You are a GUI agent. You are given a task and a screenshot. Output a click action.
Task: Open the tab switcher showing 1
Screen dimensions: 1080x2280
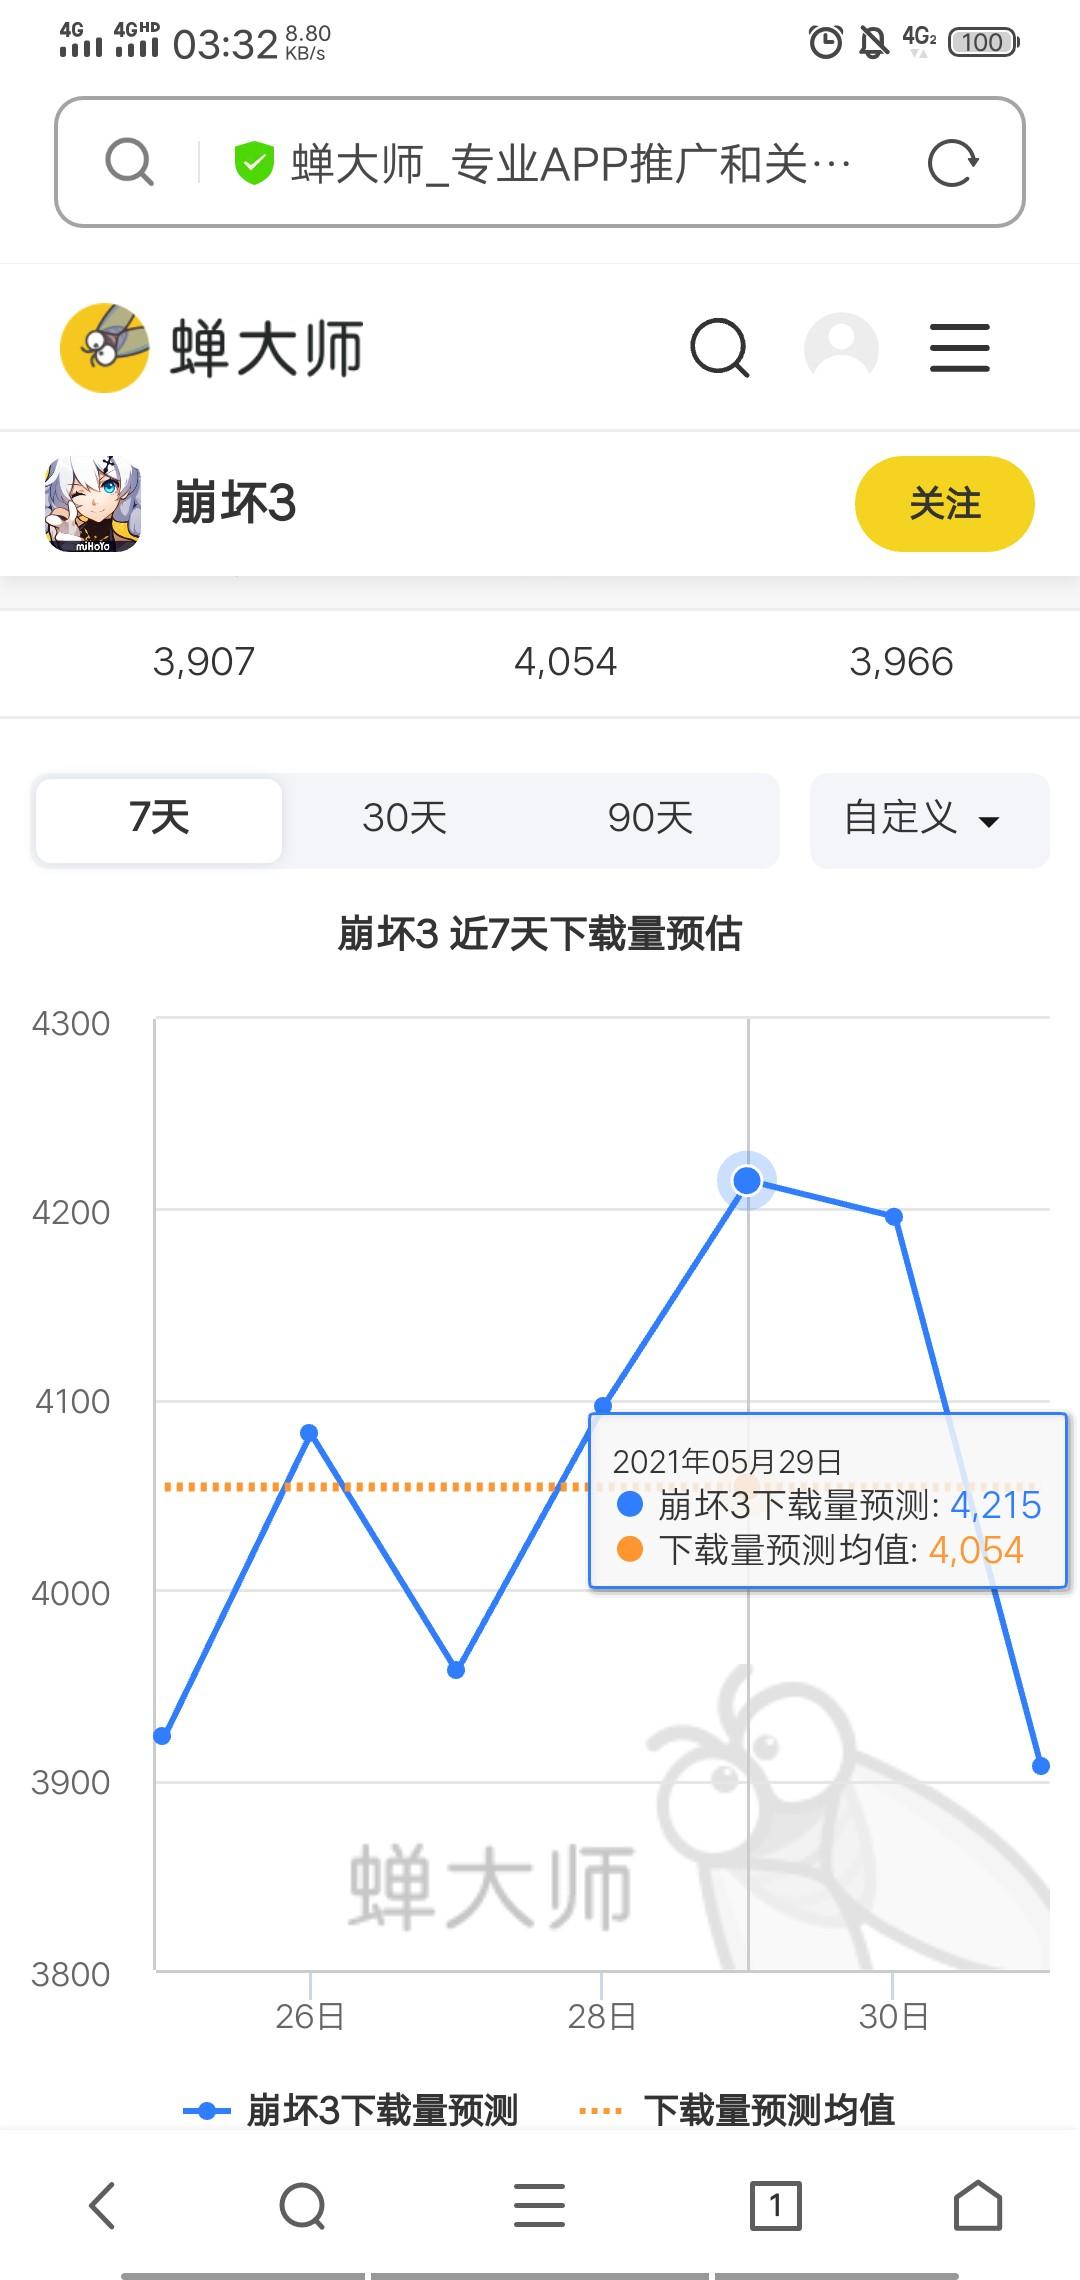776,2206
